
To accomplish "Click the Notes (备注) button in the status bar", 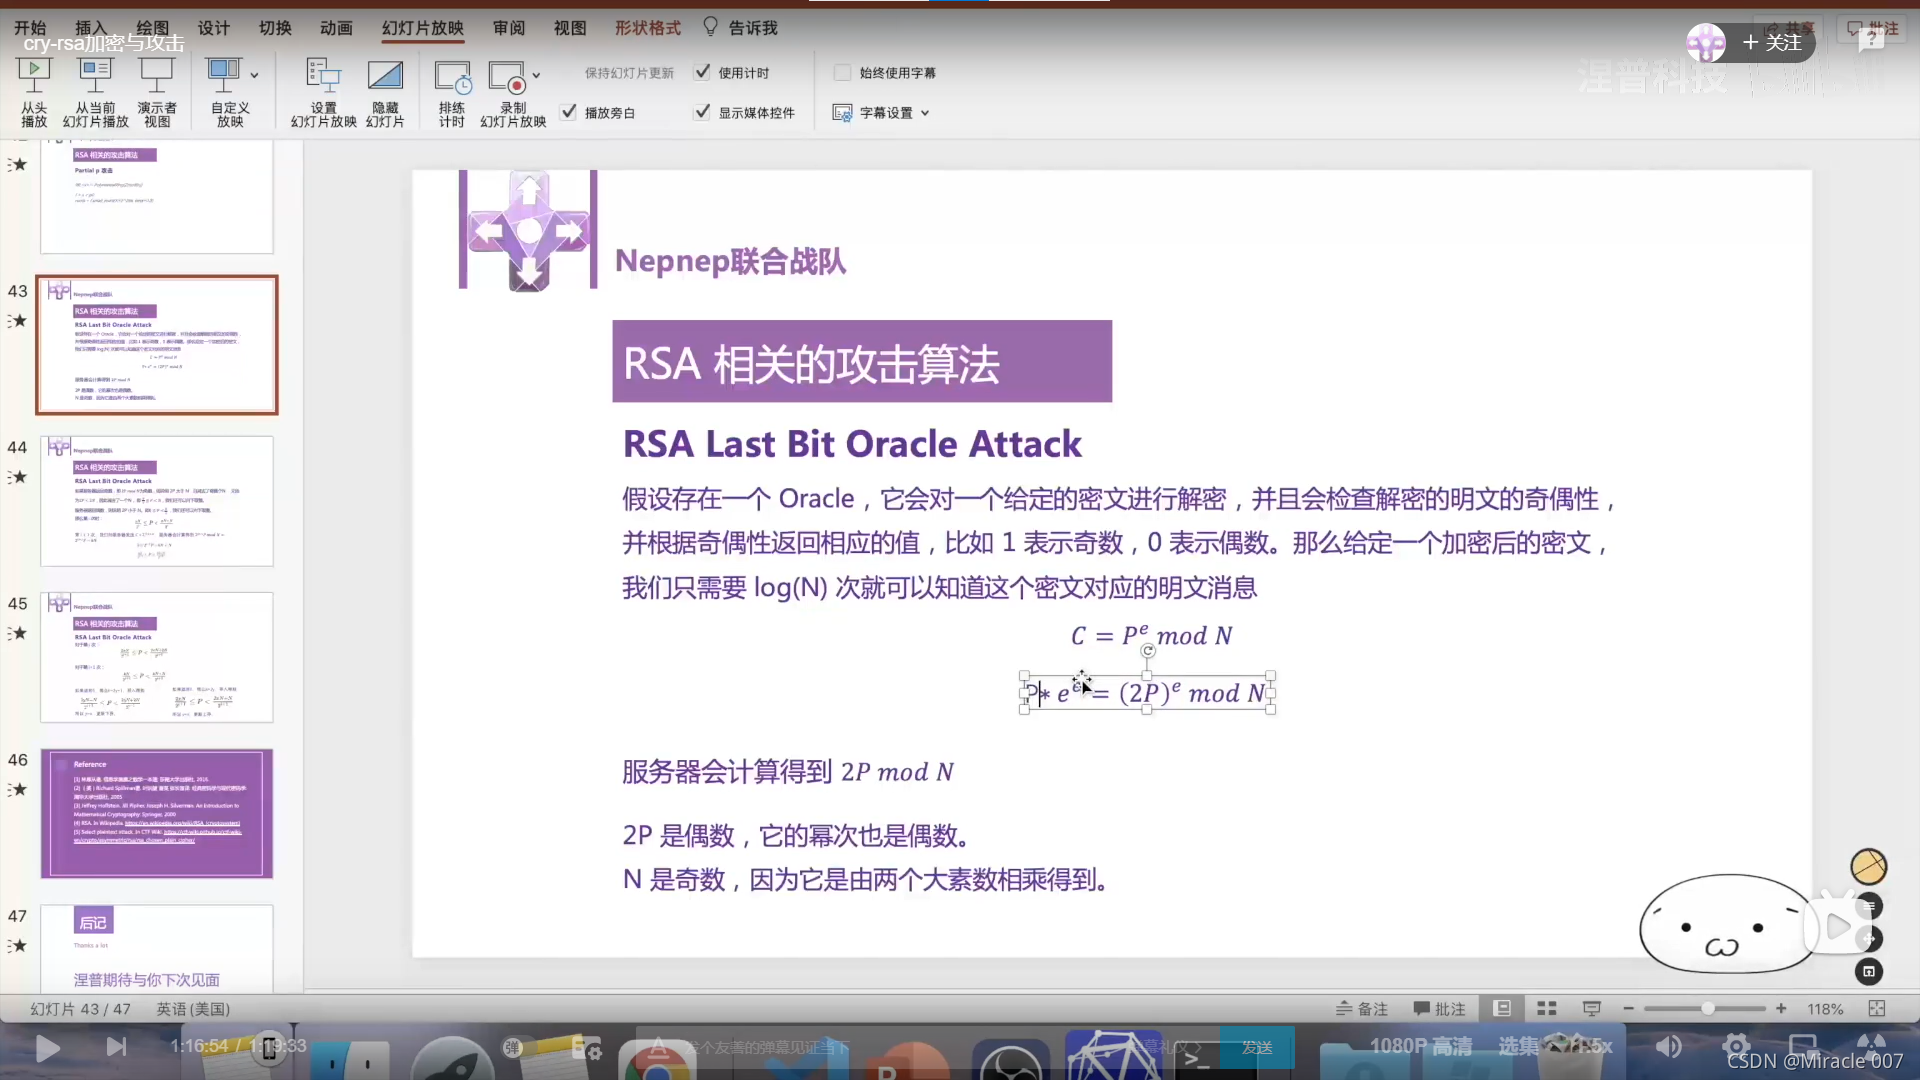I will coord(1362,1008).
